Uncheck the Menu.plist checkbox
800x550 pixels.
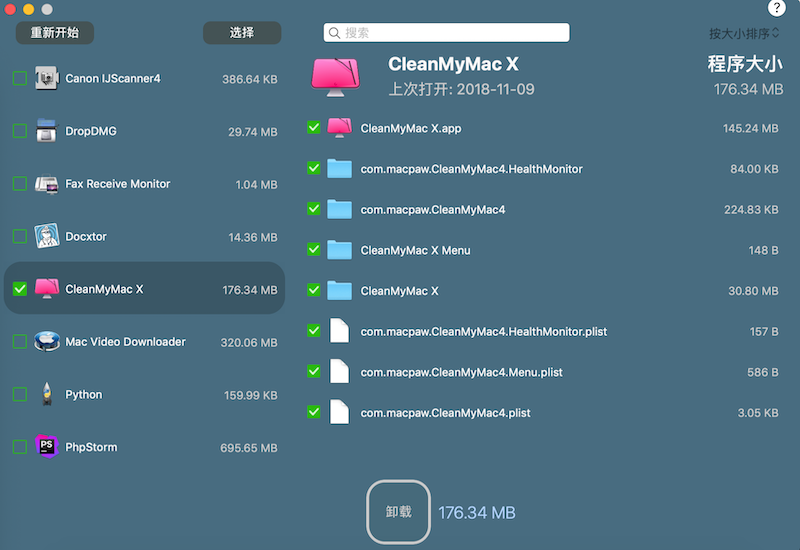(314, 371)
